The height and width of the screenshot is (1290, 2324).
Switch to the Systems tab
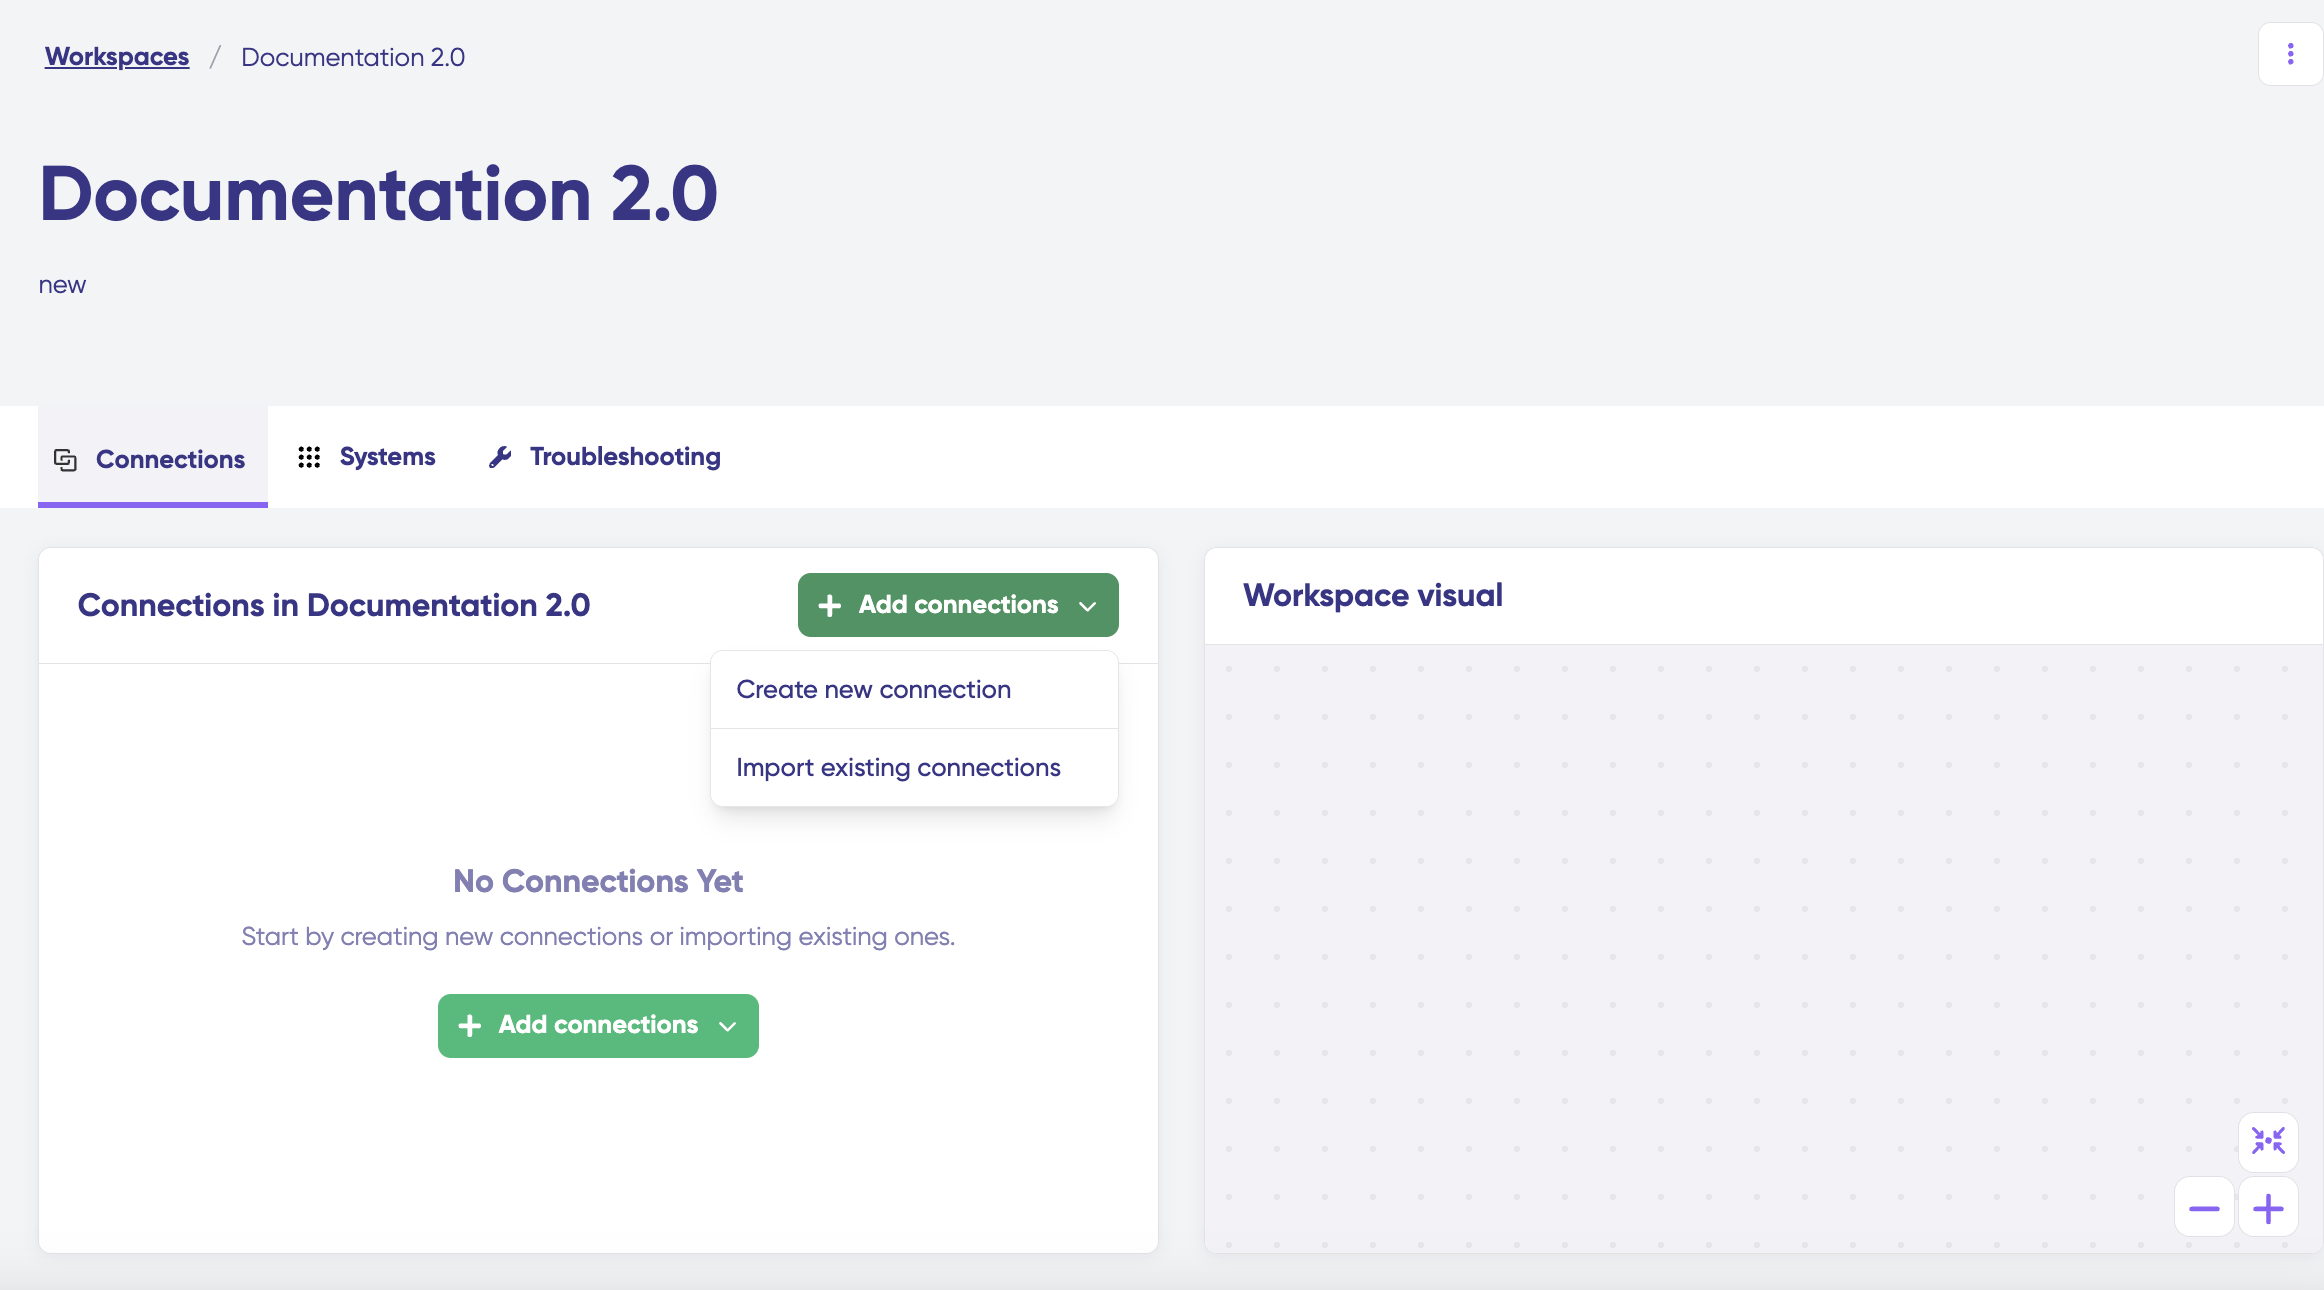coord(387,457)
